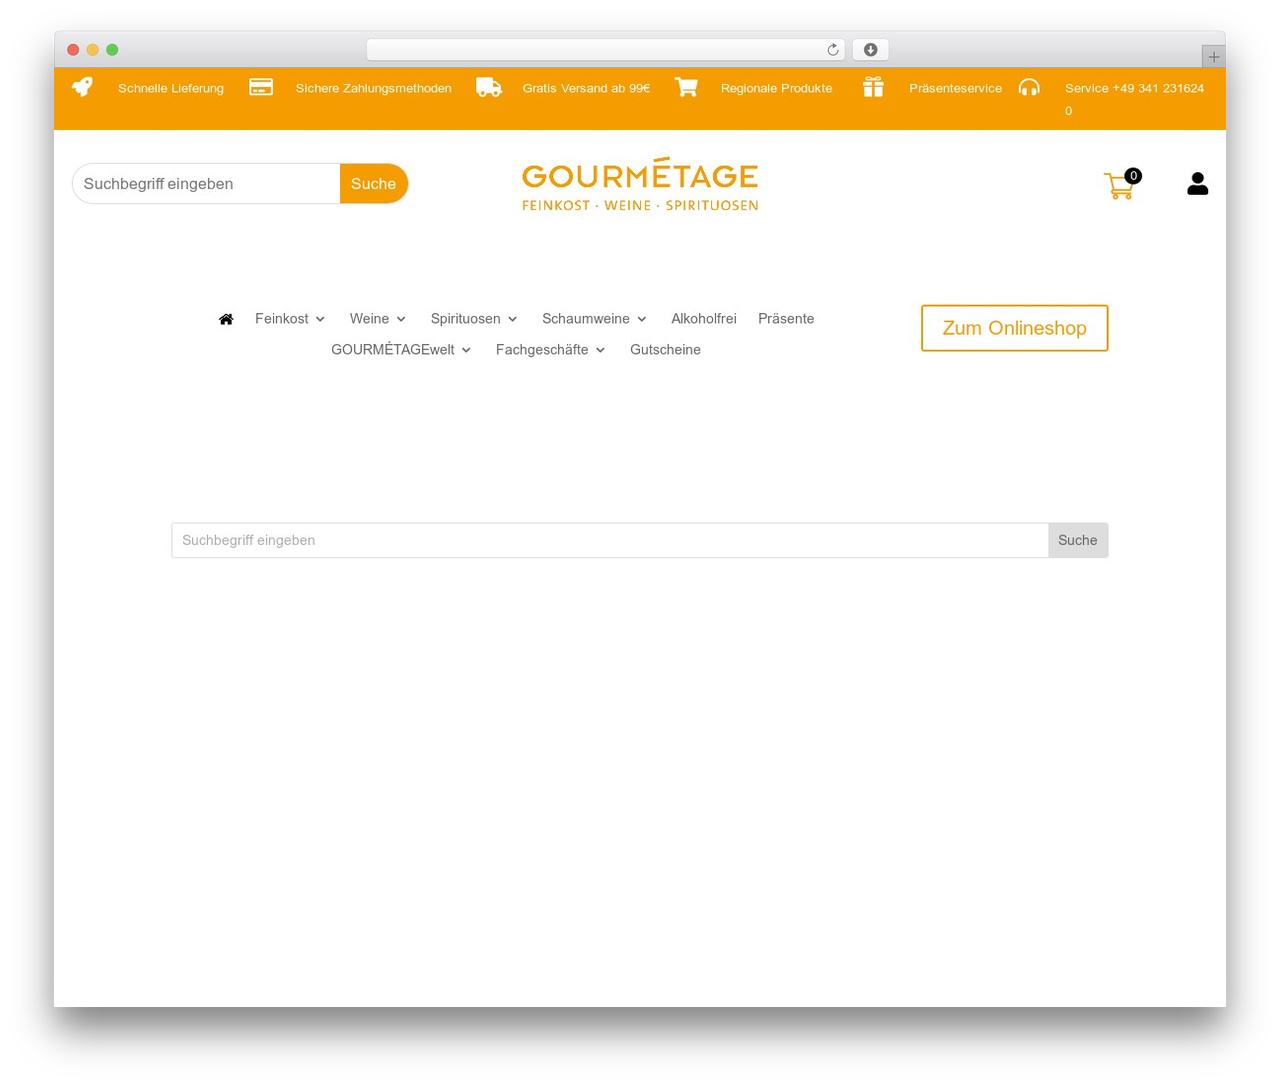
Task: Click the rocket icon for Schnelle Lieferung
Action: [82, 87]
